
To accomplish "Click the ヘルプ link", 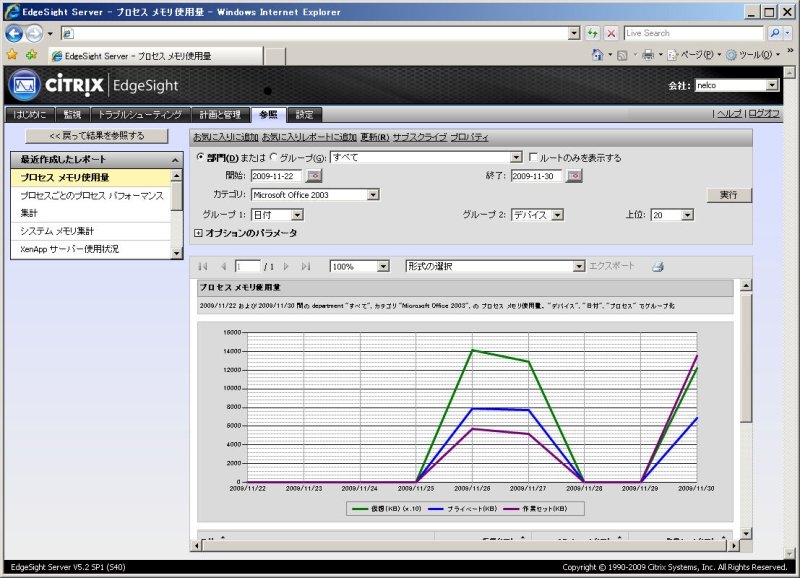I will coord(729,114).
